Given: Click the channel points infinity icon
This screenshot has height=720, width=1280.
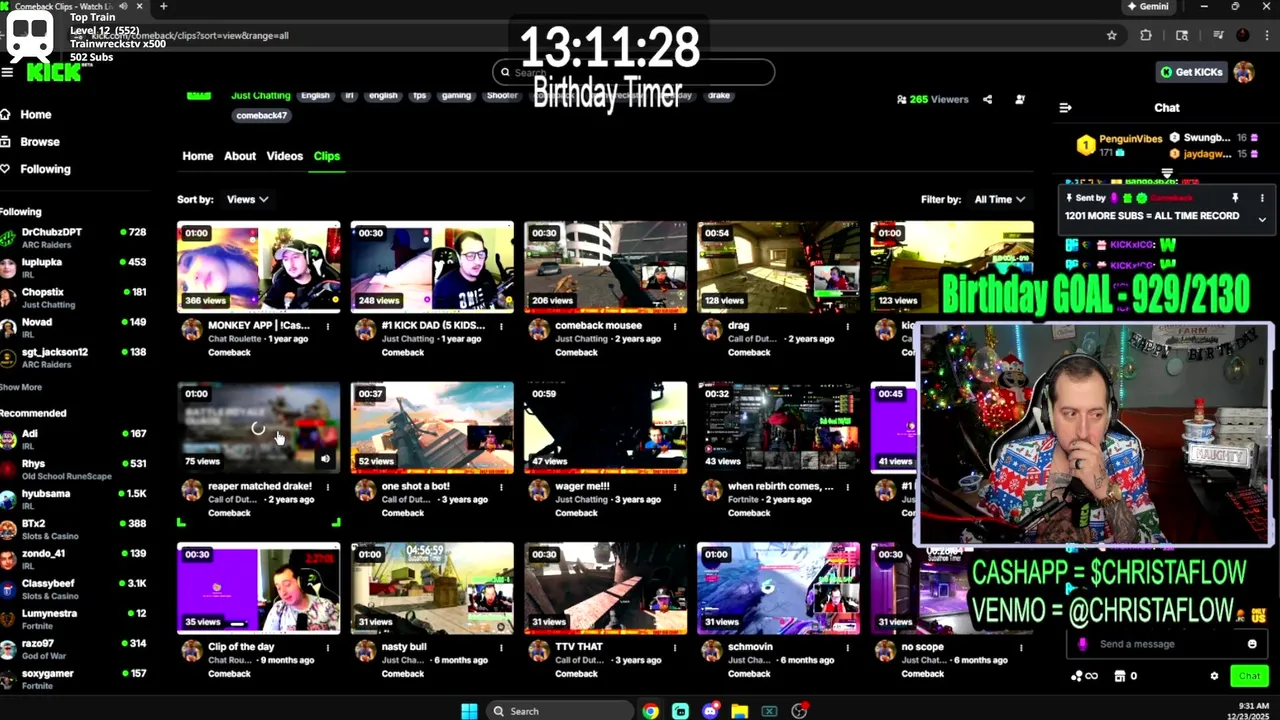Looking at the screenshot, I should coord(1084,676).
